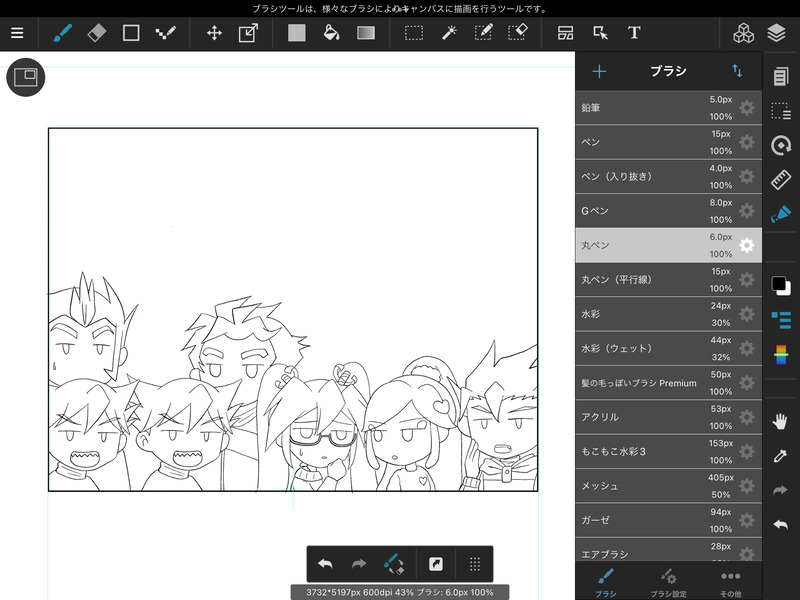Select the 水彩（ウェット） brush
Image resolution: width=800 pixels, height=600 pixels.
(x=668, y=348)
